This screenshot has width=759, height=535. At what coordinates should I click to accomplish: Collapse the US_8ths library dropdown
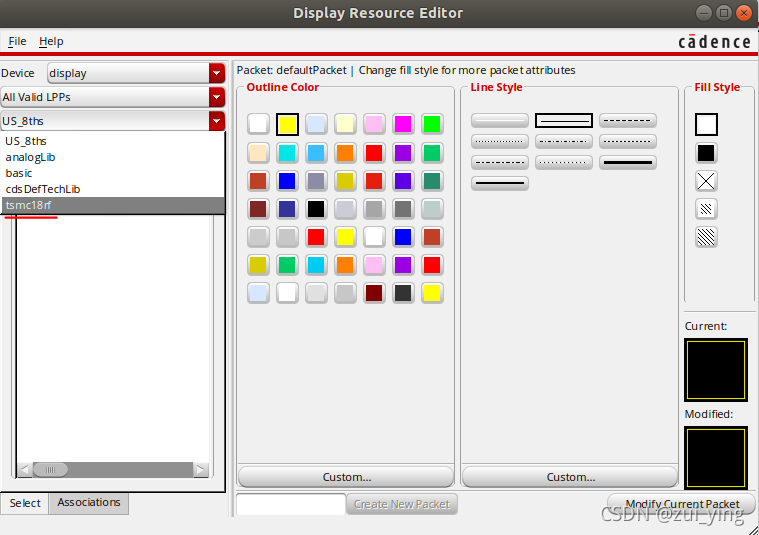(217, 121)
